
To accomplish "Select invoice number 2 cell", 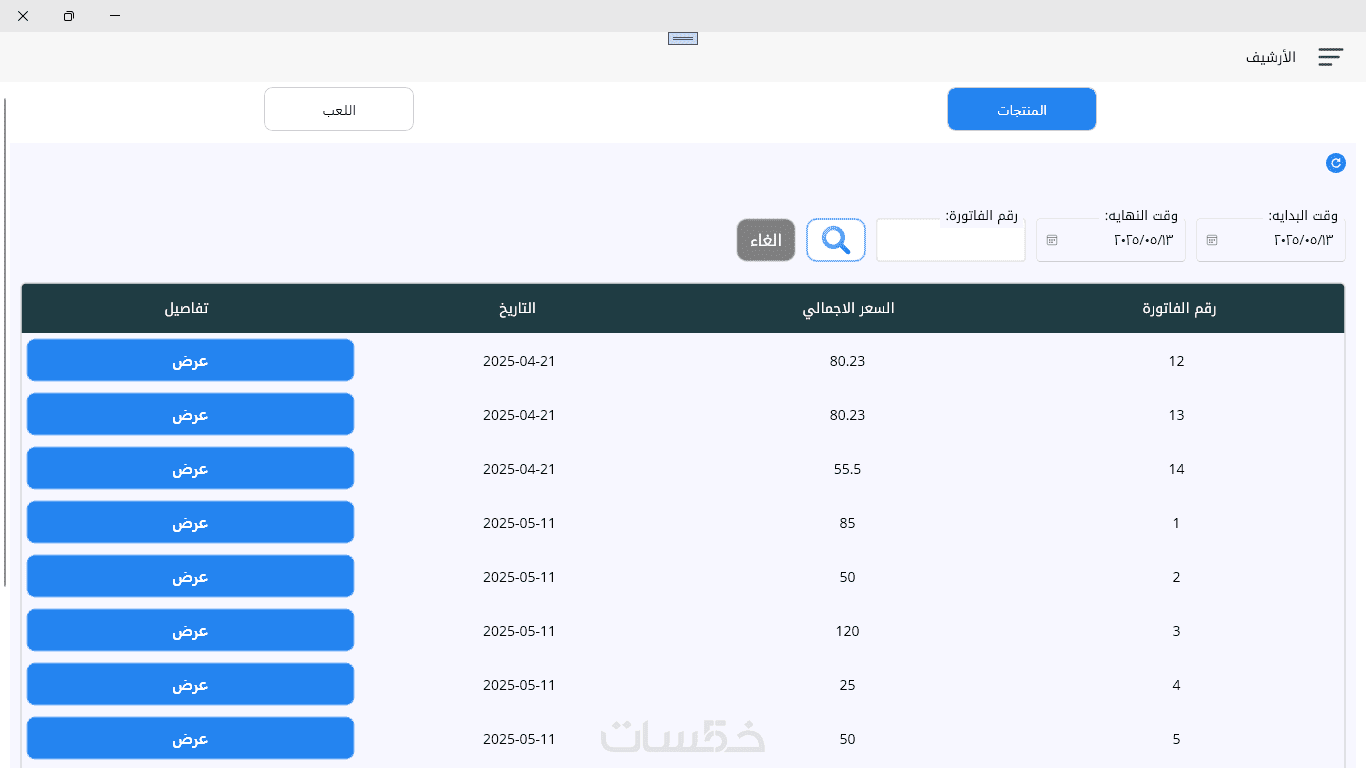I will (x=1177, y=577).
